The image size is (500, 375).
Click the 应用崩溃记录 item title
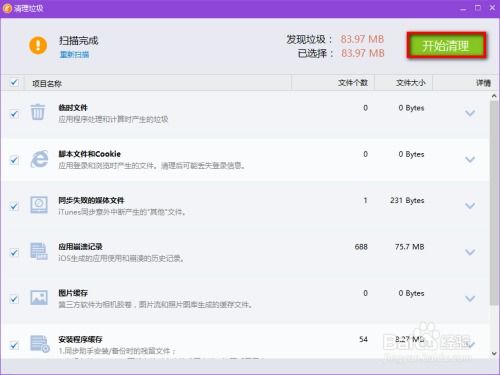click(x=80, y=247)
